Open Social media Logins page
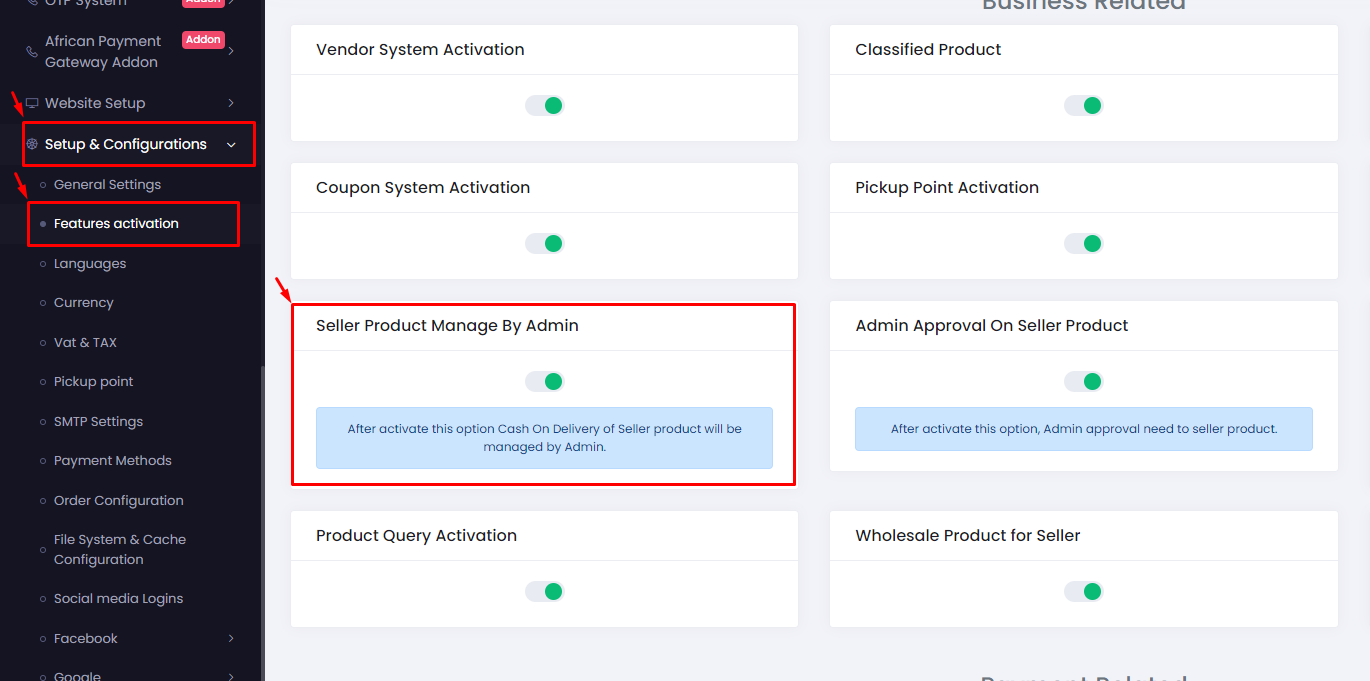Viewport: 1370px width, 681px height. [118, 599]
